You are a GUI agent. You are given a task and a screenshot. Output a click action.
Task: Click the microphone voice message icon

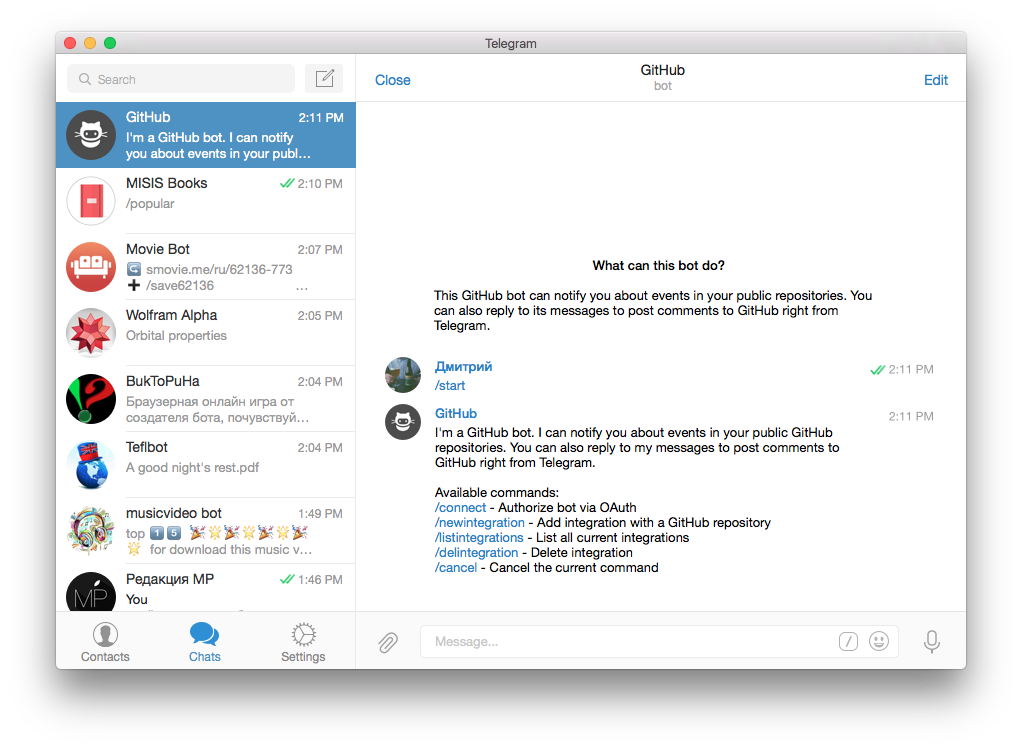931,641
